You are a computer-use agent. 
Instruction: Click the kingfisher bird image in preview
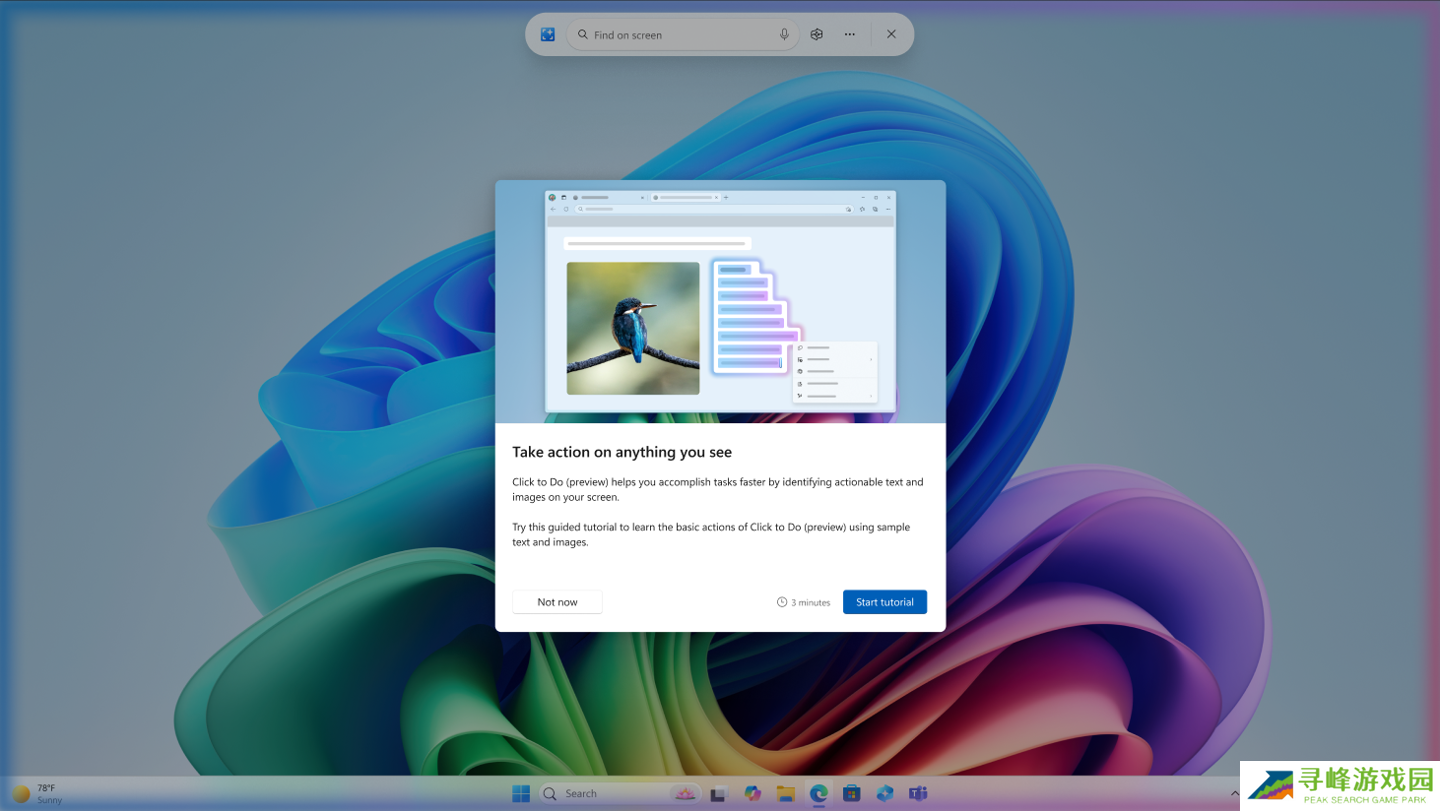(633, 328)
